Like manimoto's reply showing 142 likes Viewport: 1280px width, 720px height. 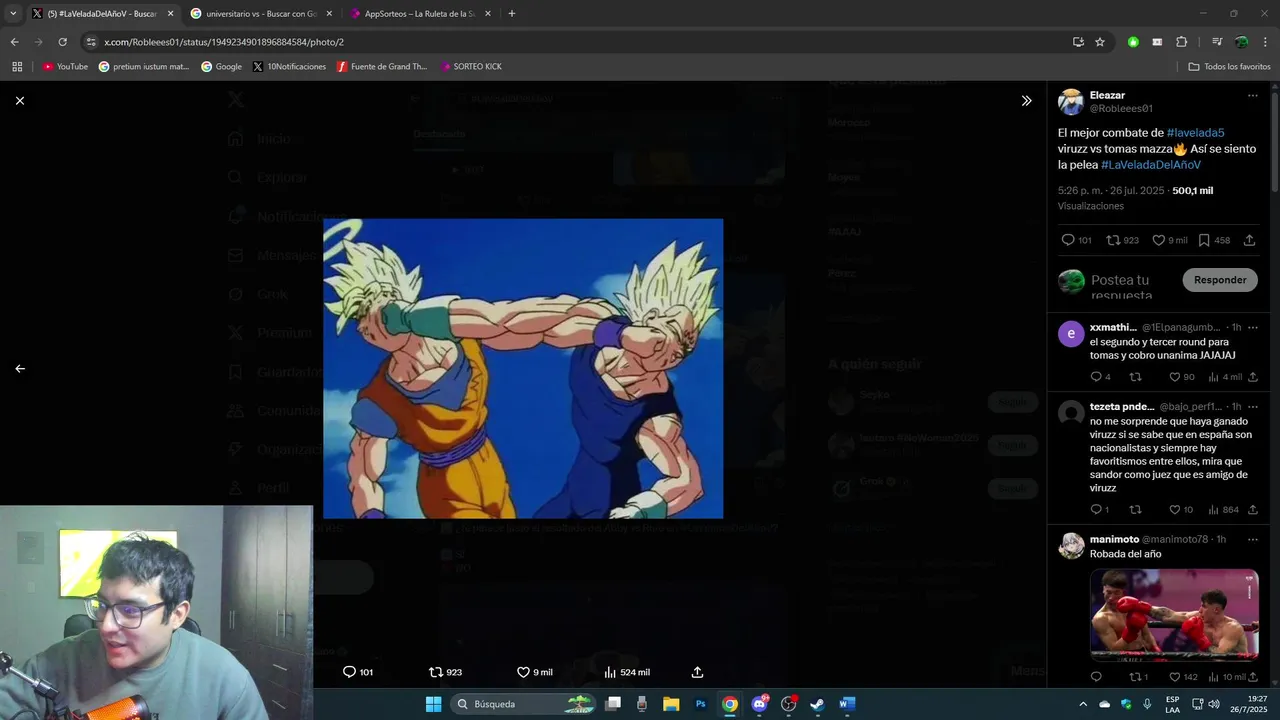tap(1183, 677)
